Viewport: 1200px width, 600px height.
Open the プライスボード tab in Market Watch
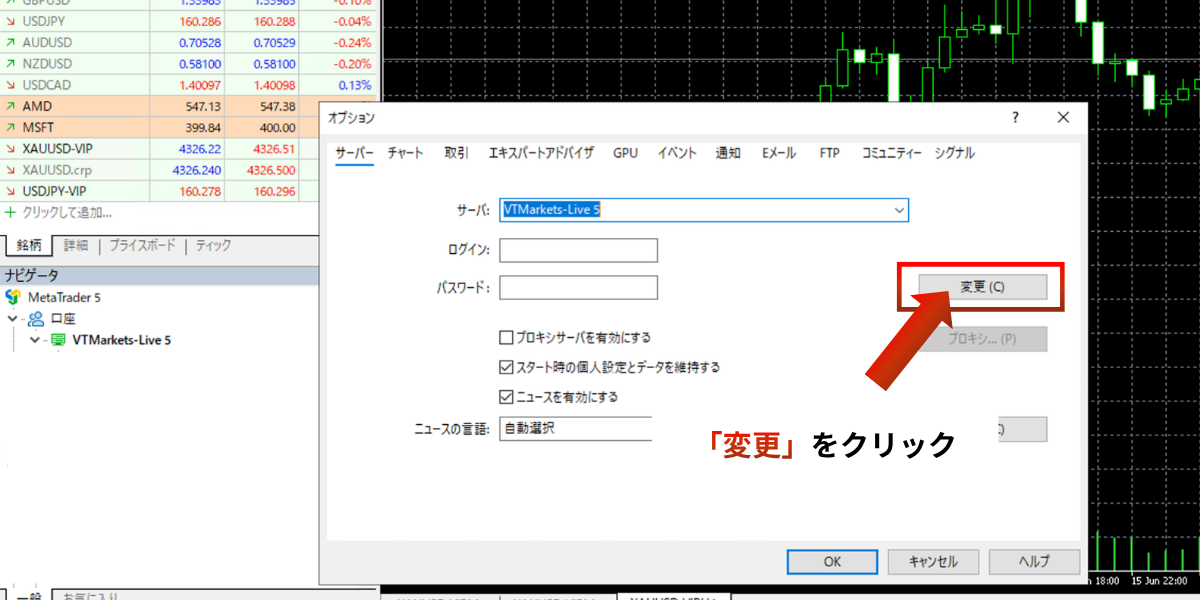click(x=142, y=245)
